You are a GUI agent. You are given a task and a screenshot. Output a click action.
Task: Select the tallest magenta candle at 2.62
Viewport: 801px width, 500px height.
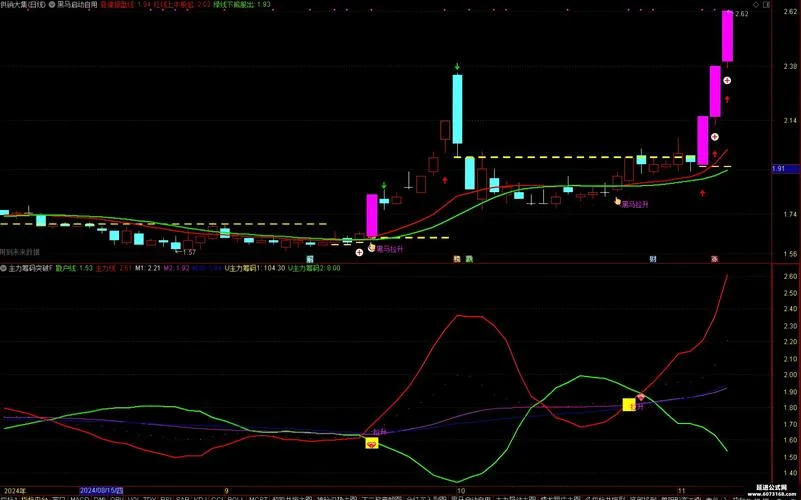[x=727, y=36]
